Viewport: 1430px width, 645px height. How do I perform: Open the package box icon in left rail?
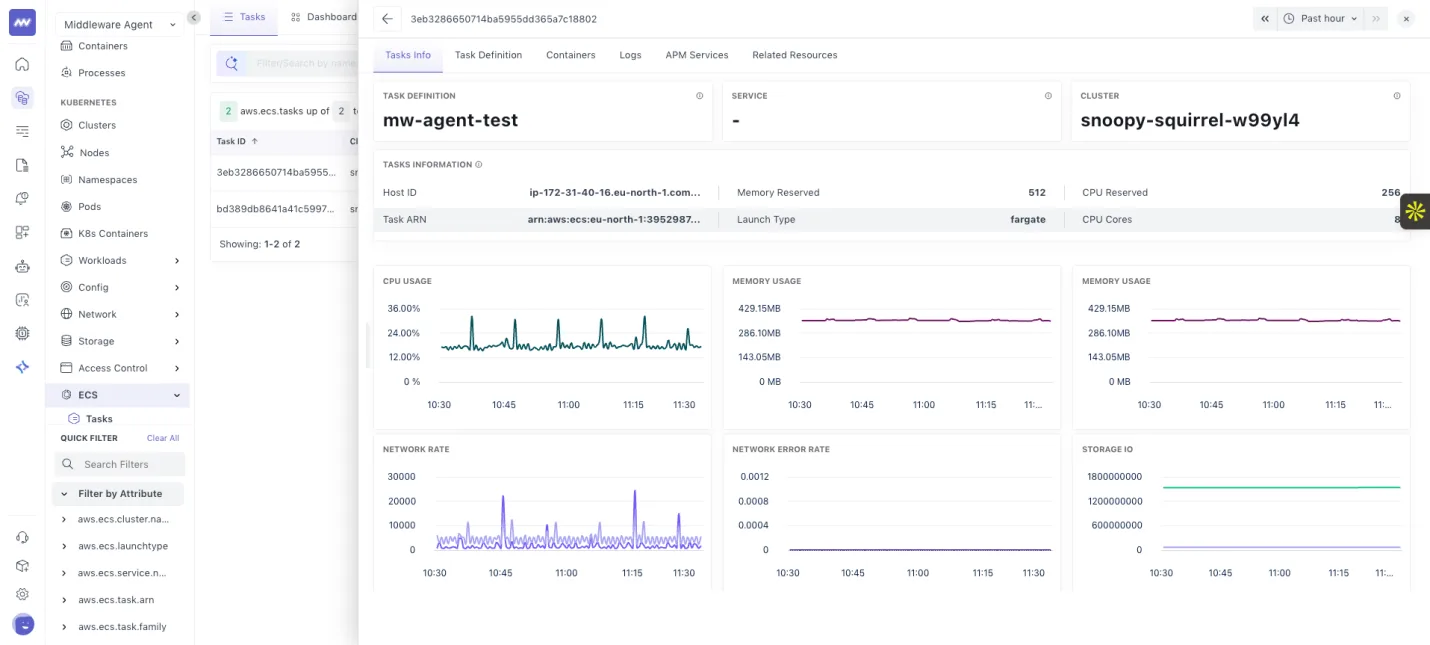click(22, 565)
